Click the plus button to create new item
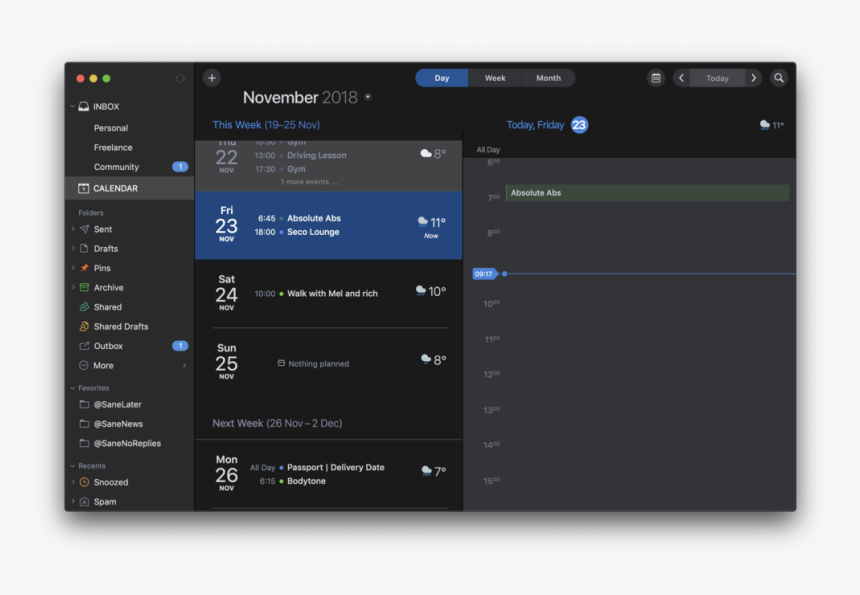 tap(211, 77)
